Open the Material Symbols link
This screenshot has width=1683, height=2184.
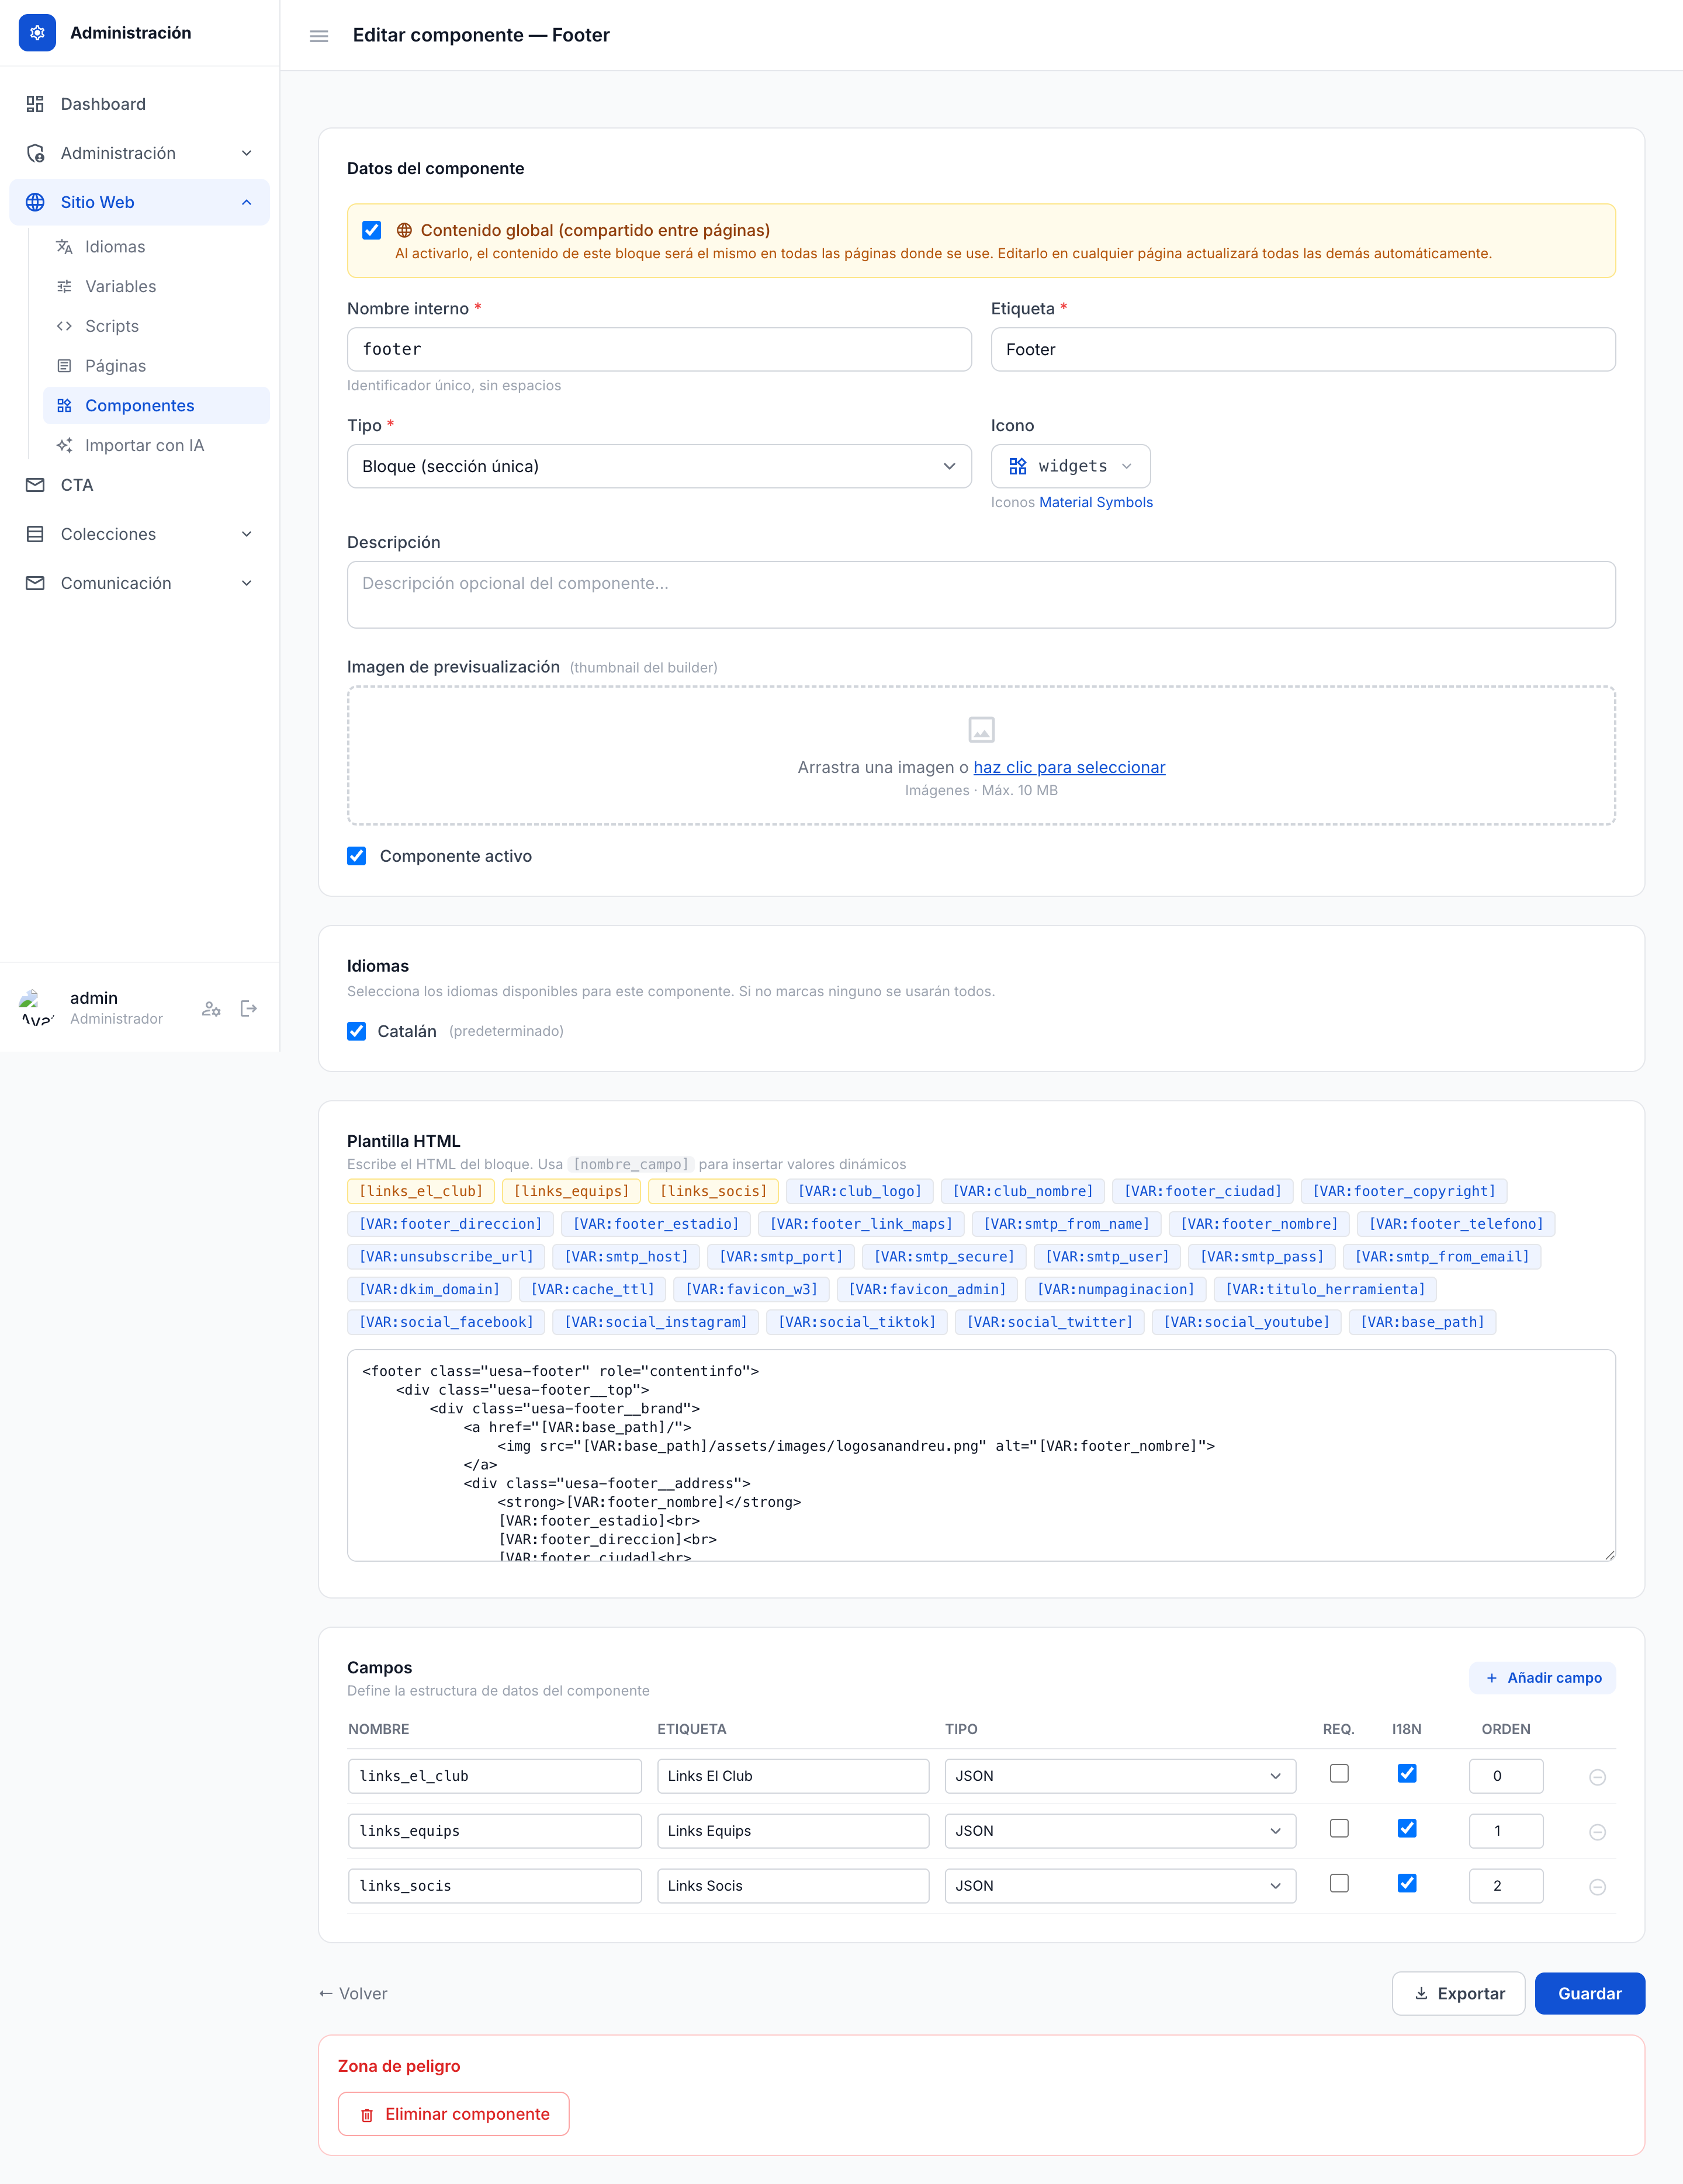(x=1096, y=503)
